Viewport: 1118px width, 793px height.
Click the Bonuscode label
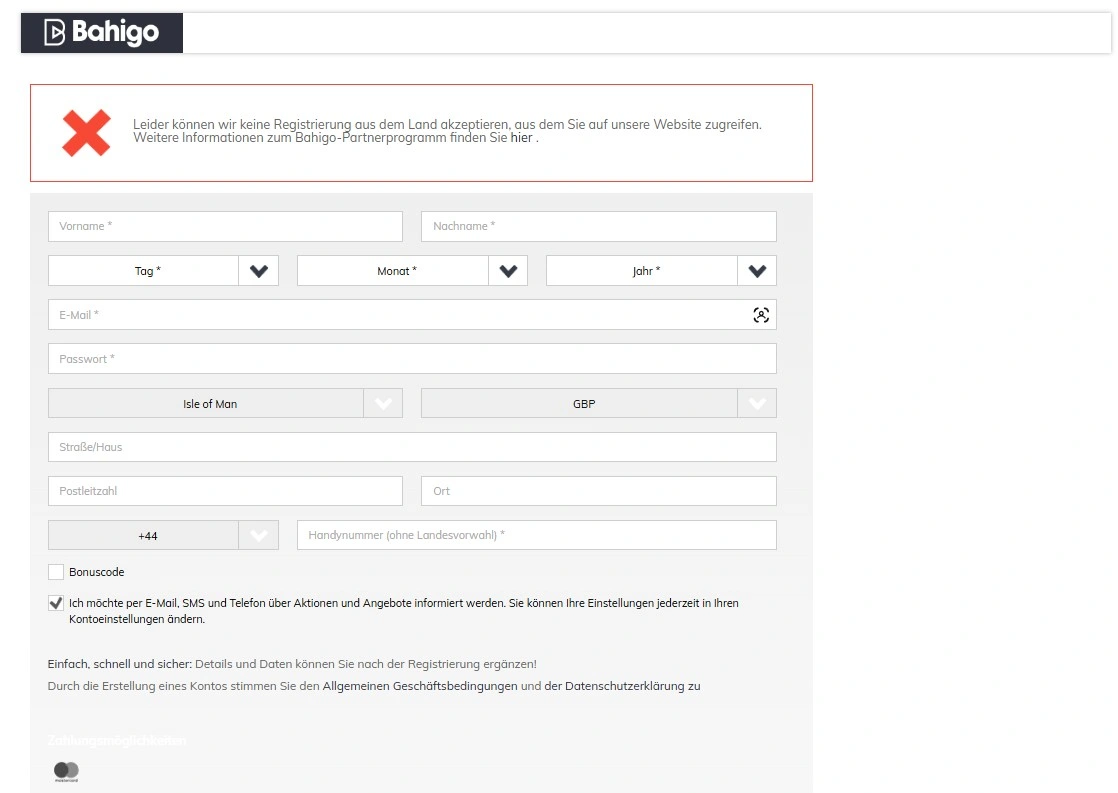tap(97, 572)
